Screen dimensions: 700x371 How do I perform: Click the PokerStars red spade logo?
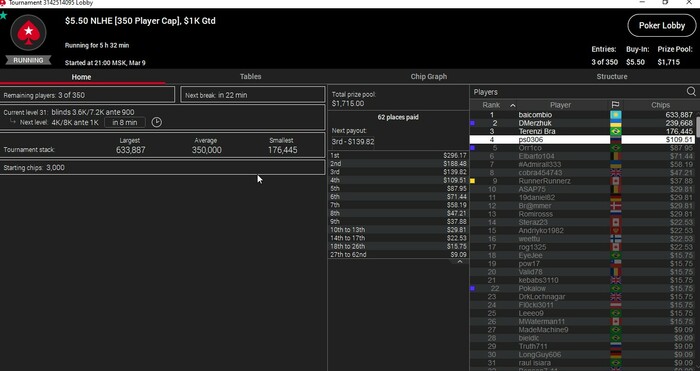click(x=29, y=33)
